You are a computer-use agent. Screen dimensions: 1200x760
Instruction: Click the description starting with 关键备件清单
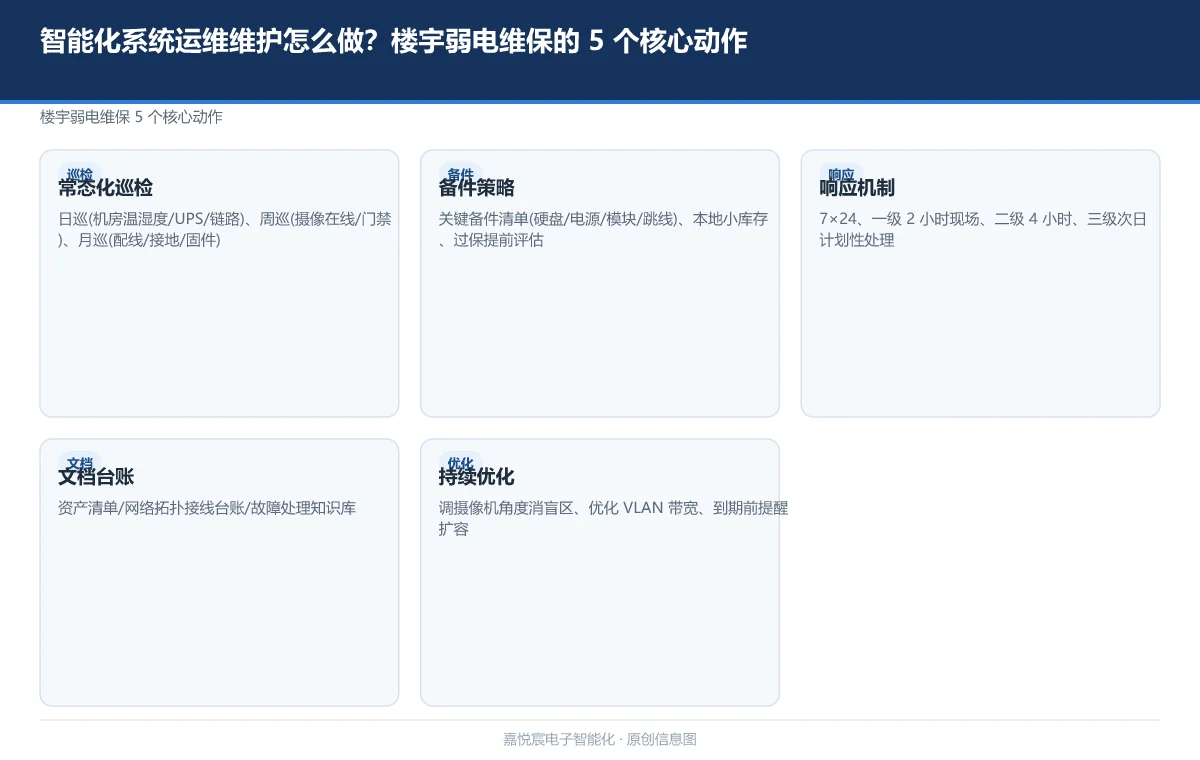(x=603, y=230)
